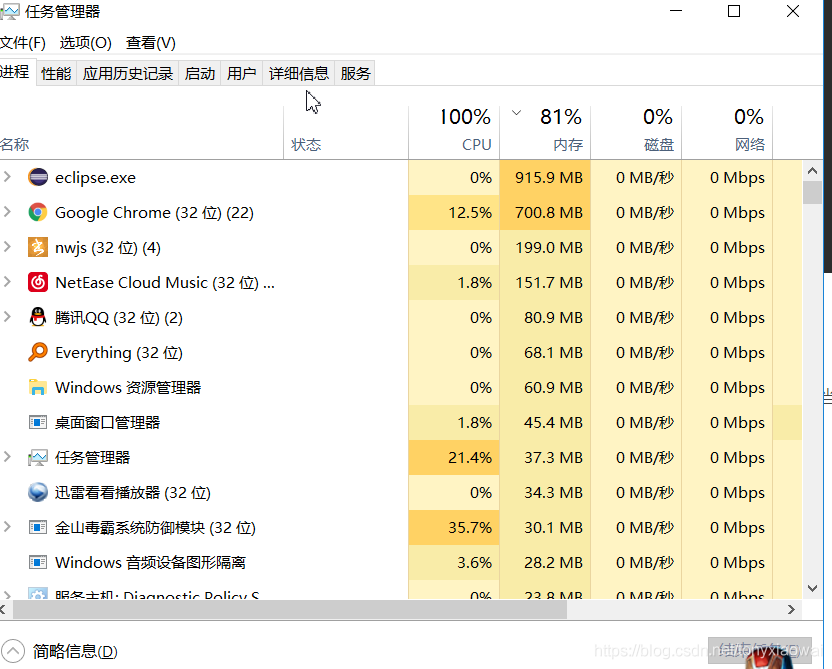Select the eclipse.exe process name
The image size is (832, 669).
tap(96, 177)
